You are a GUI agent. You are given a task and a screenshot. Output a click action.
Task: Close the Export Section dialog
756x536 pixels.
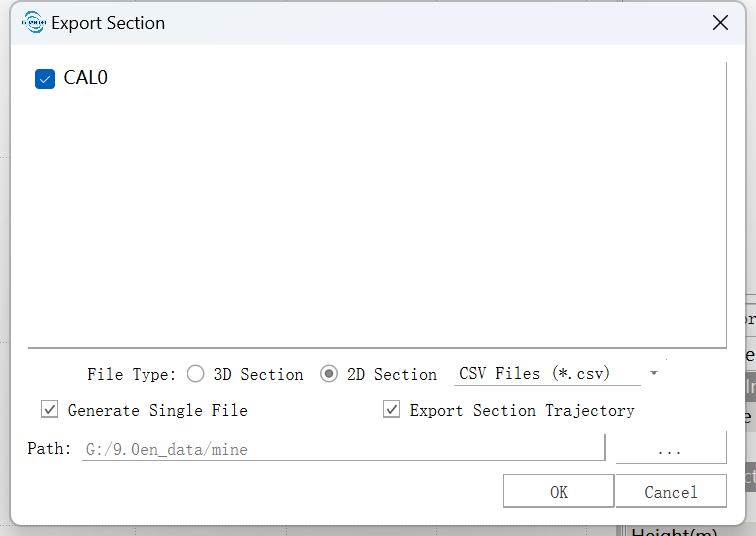pyautogui.click(x=720, y=22)
